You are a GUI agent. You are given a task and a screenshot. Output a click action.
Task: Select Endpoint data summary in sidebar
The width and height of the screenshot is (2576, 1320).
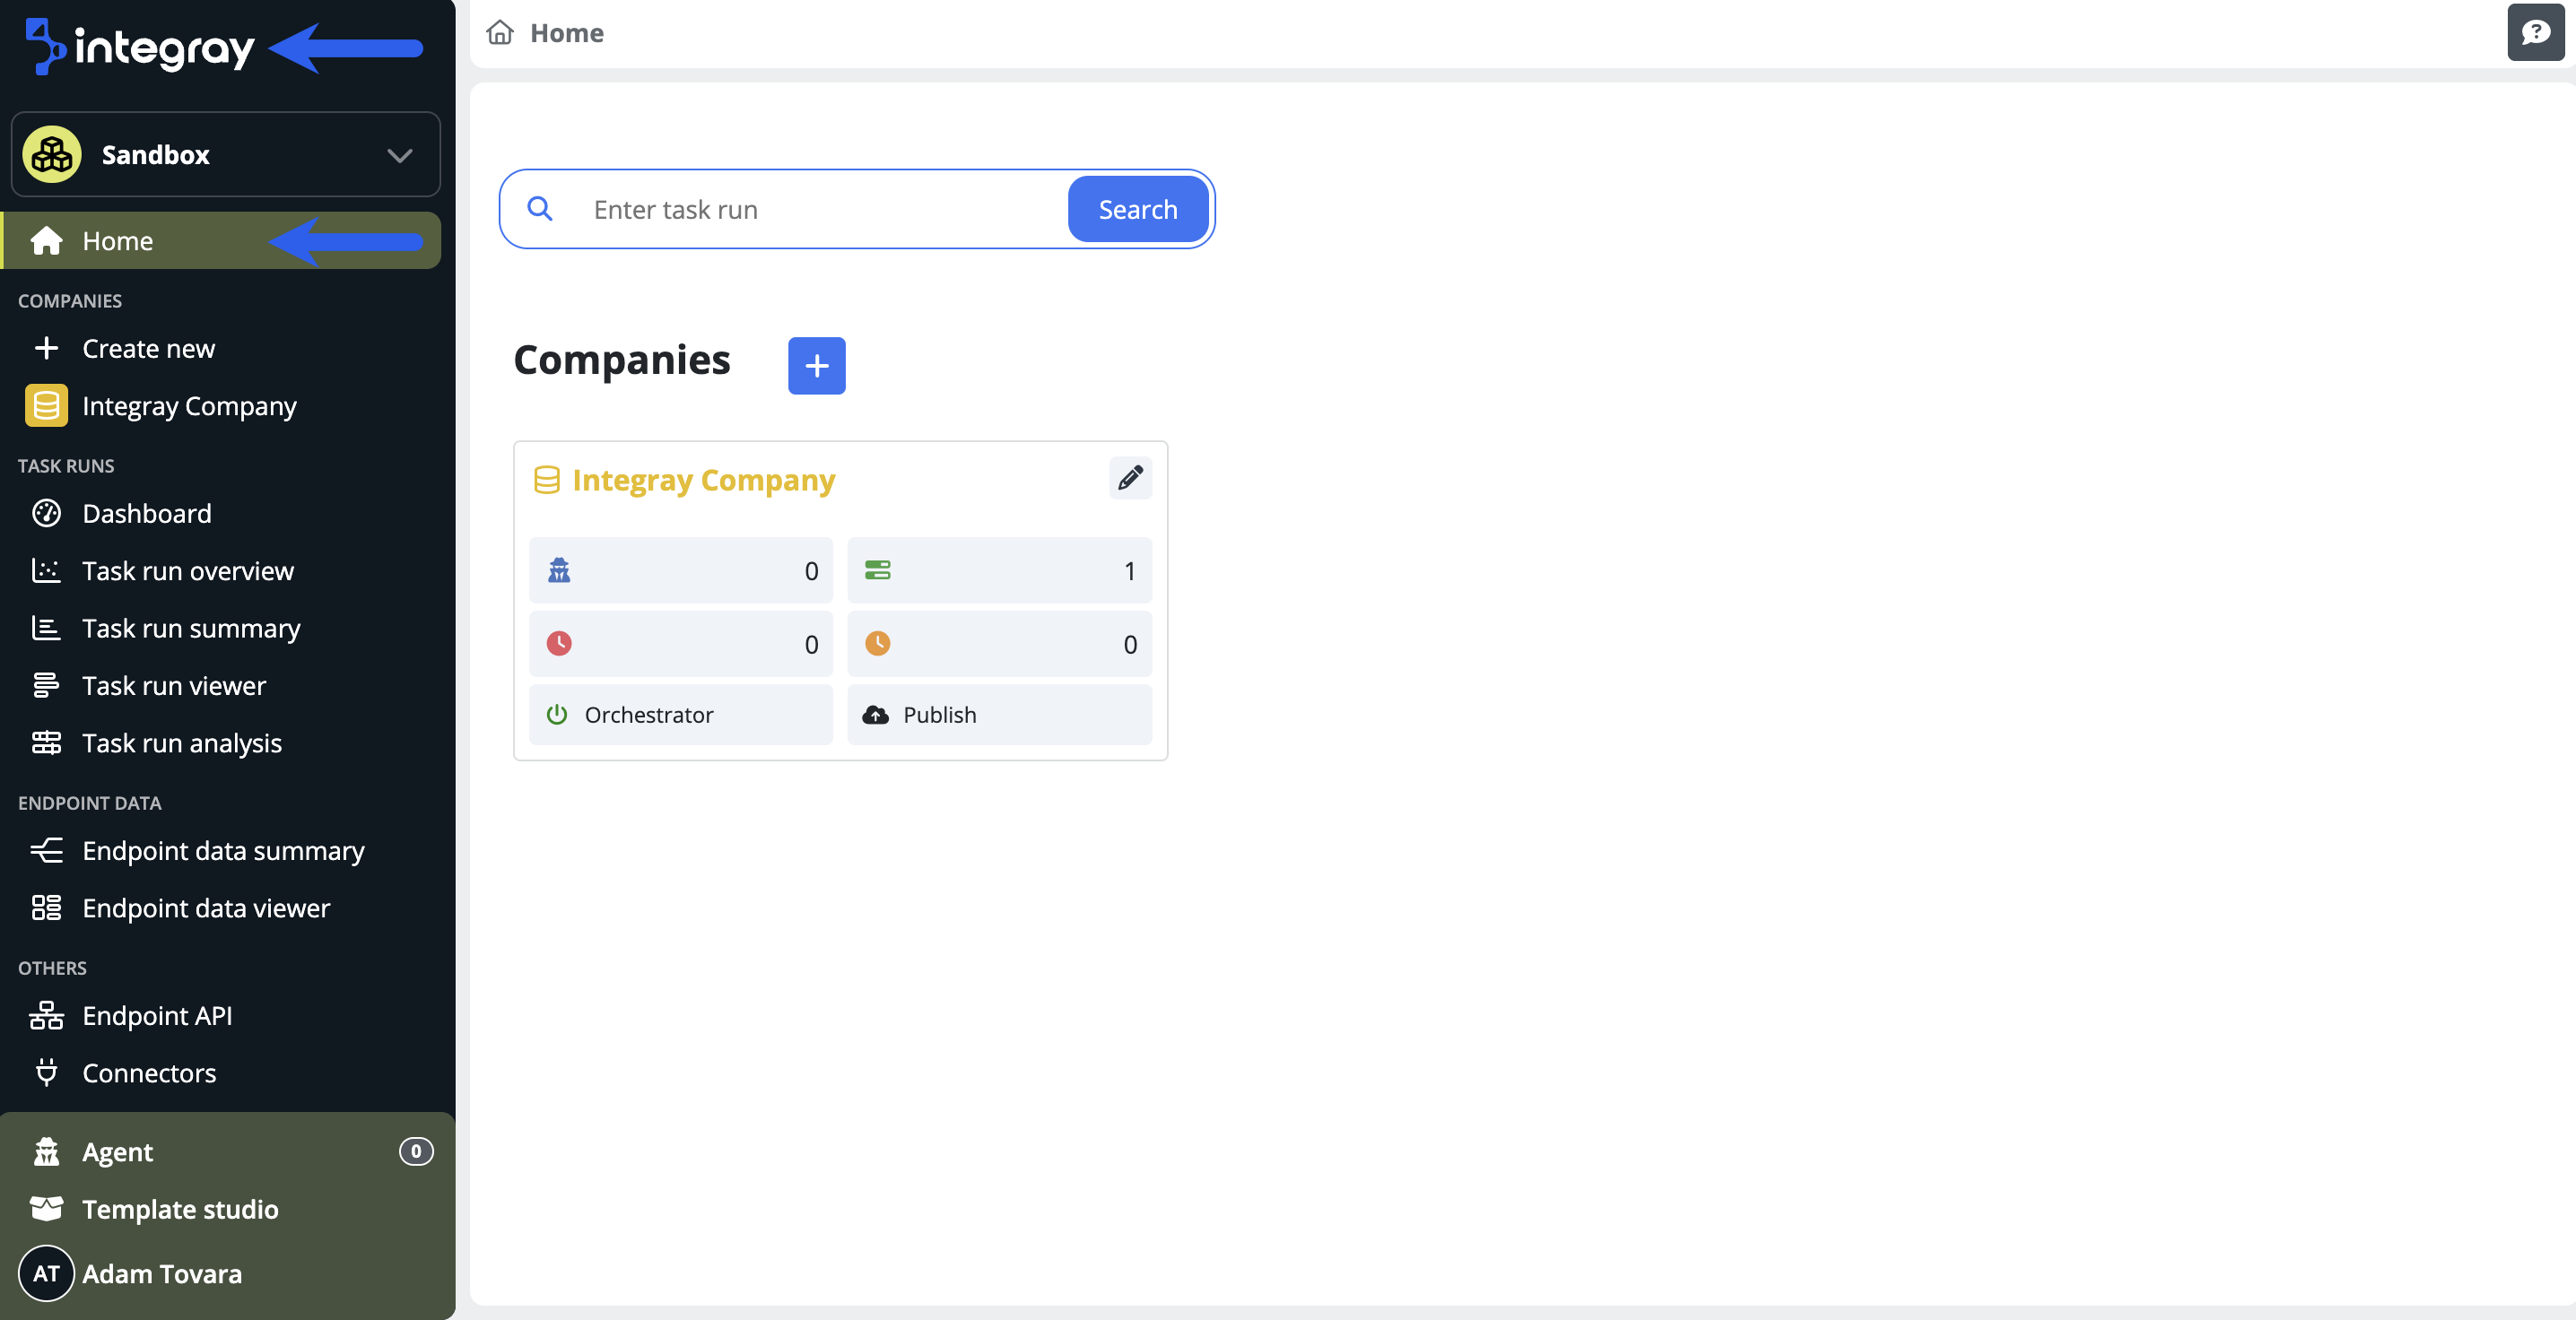point(223,851)
